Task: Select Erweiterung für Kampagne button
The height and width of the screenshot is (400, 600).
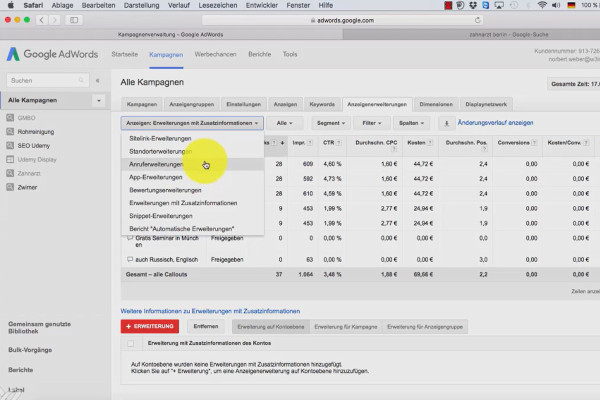Action: coord(346,327)
